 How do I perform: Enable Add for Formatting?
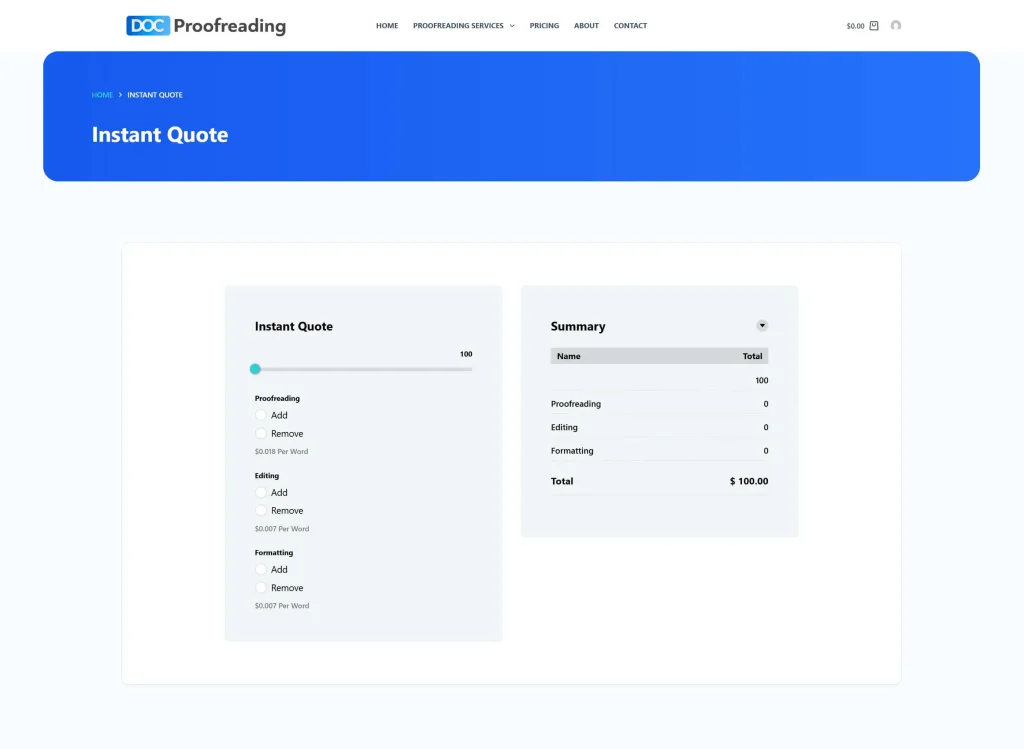click(261, 569)
